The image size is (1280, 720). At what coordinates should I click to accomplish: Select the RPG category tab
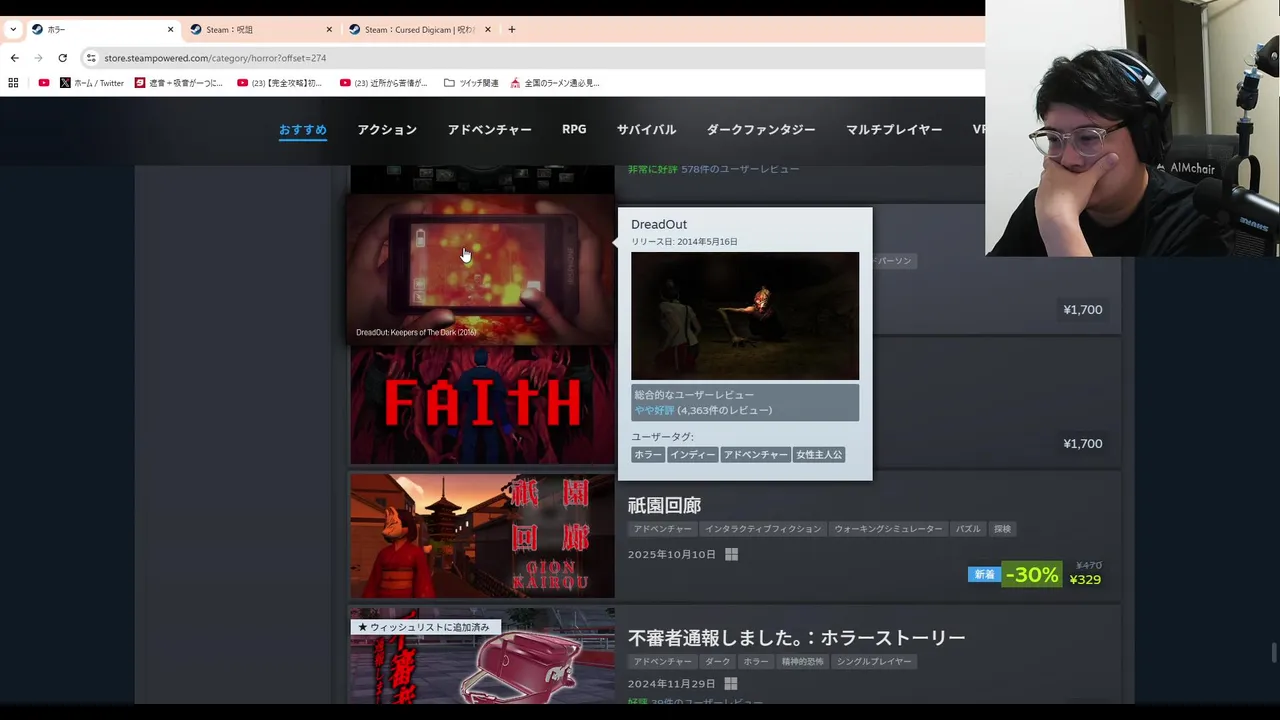tap(574, 130)
